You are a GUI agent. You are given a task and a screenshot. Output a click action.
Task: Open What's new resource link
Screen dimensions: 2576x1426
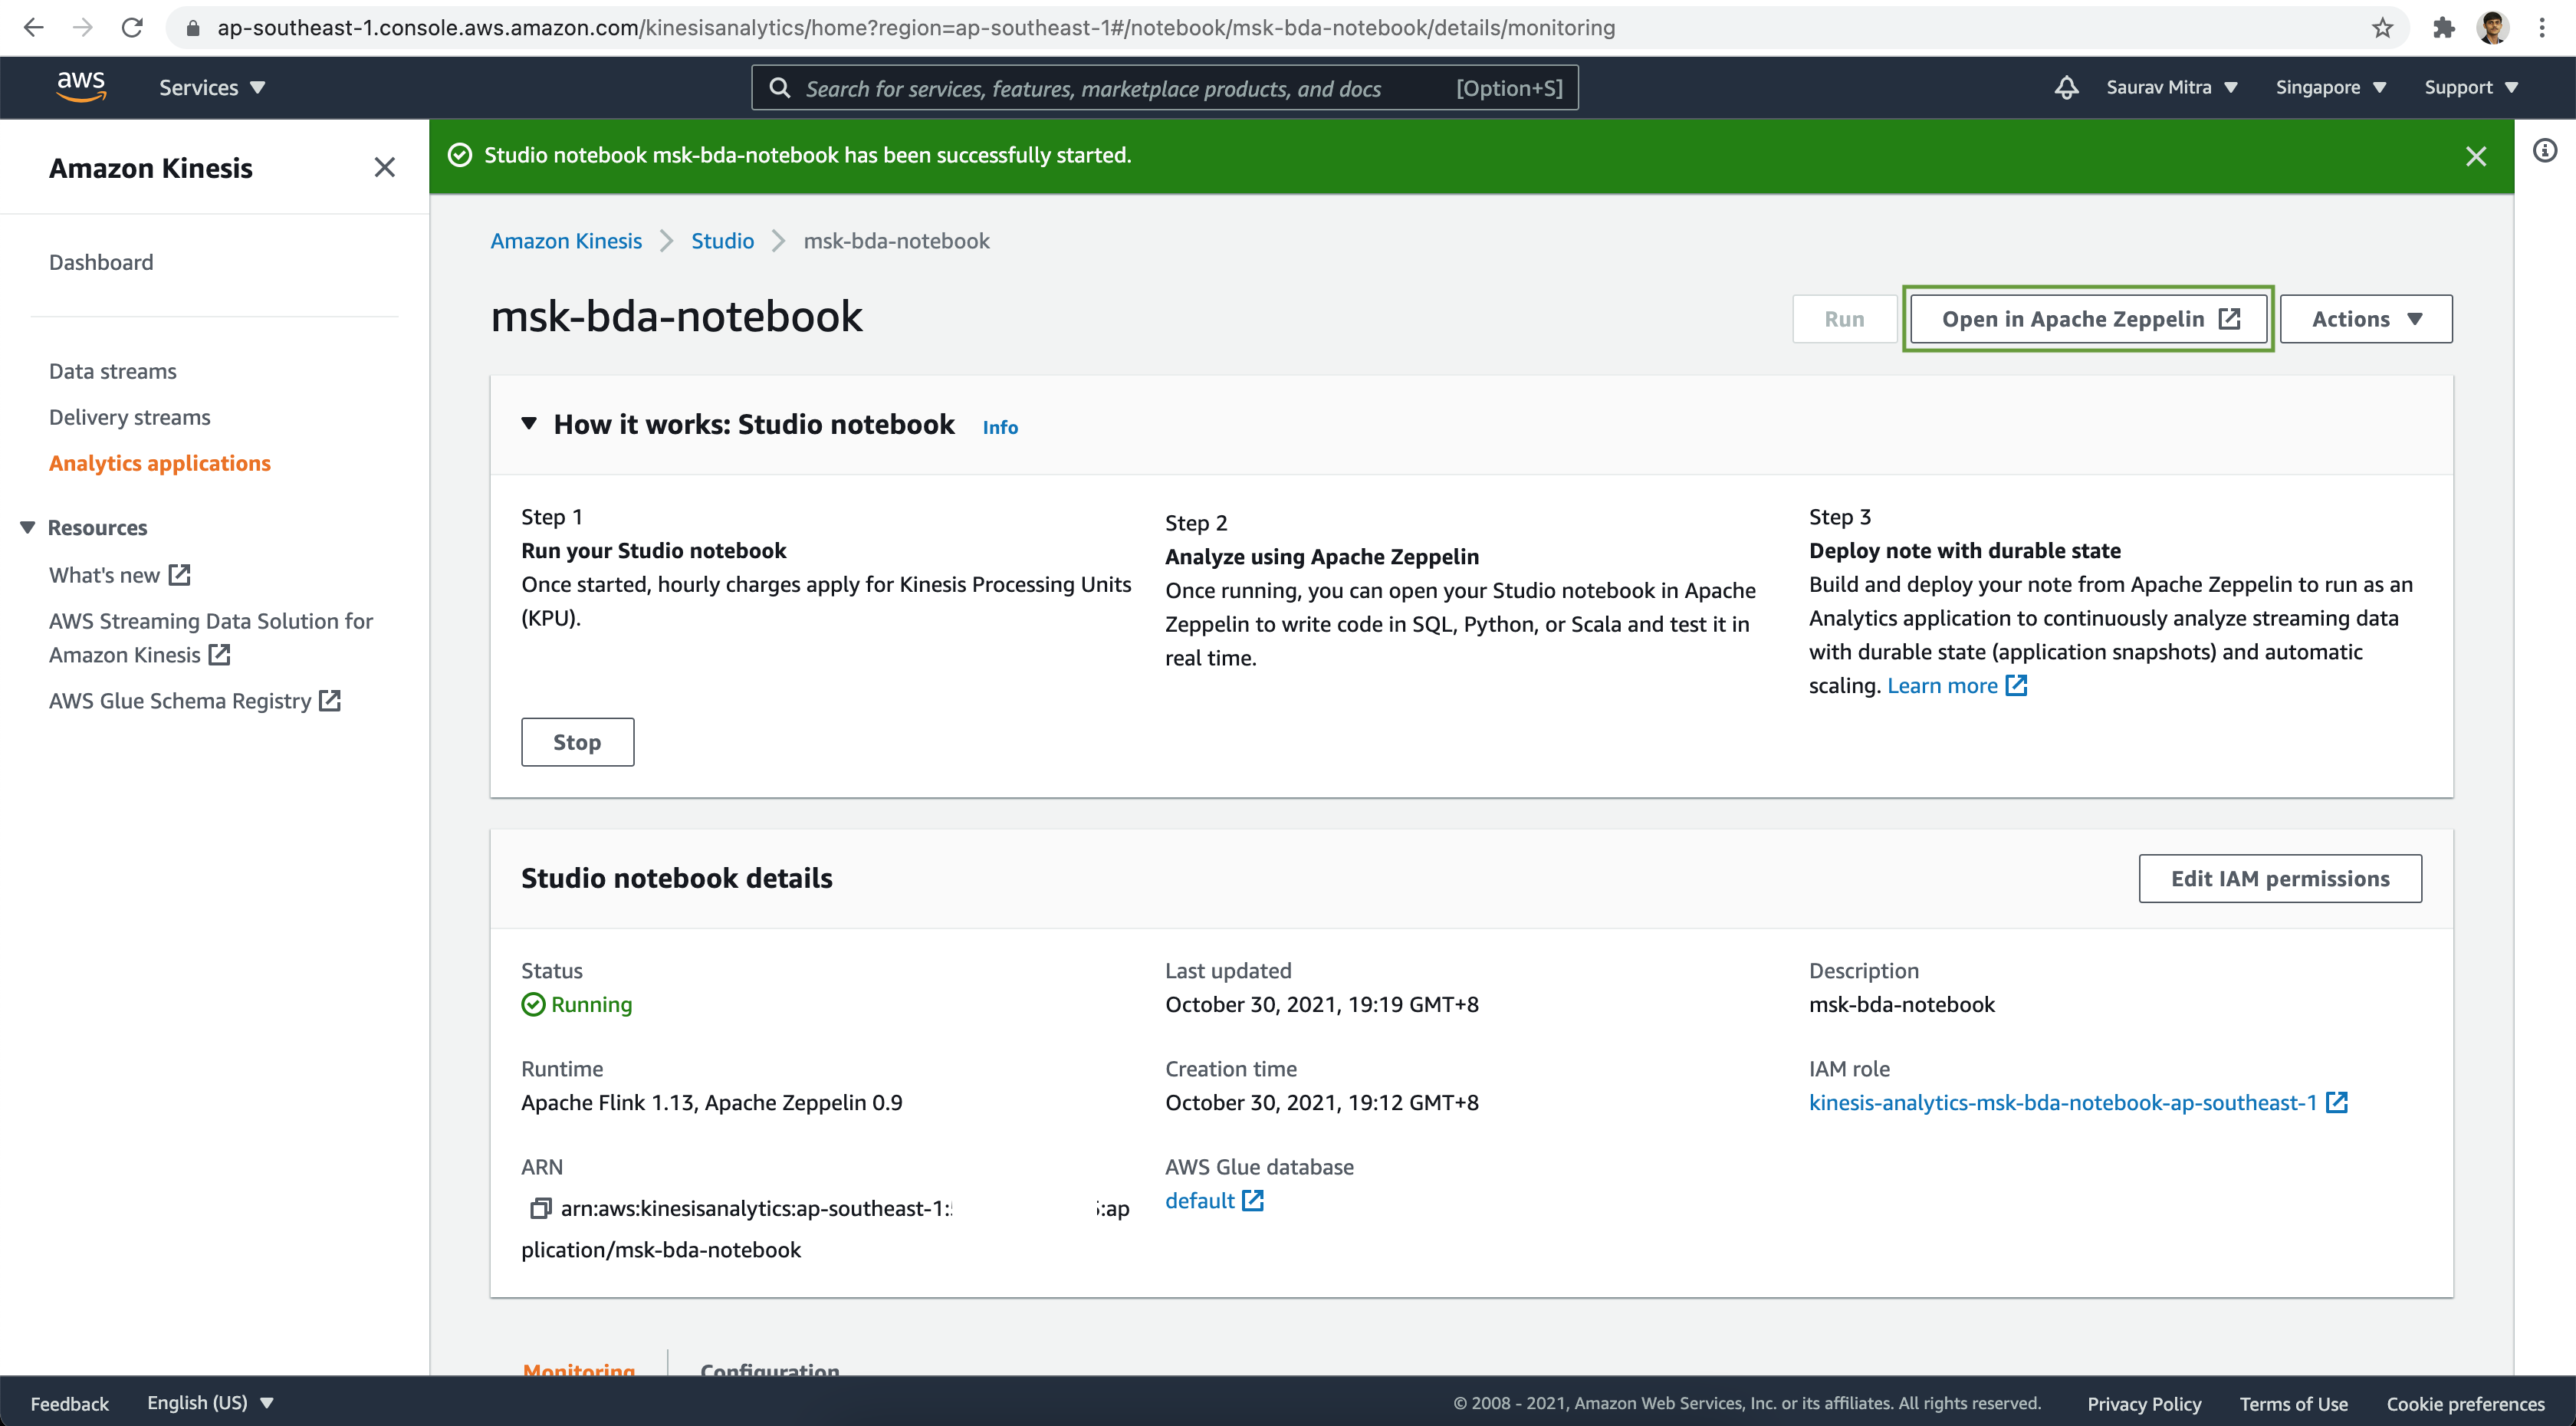click(x=119, y=575)
